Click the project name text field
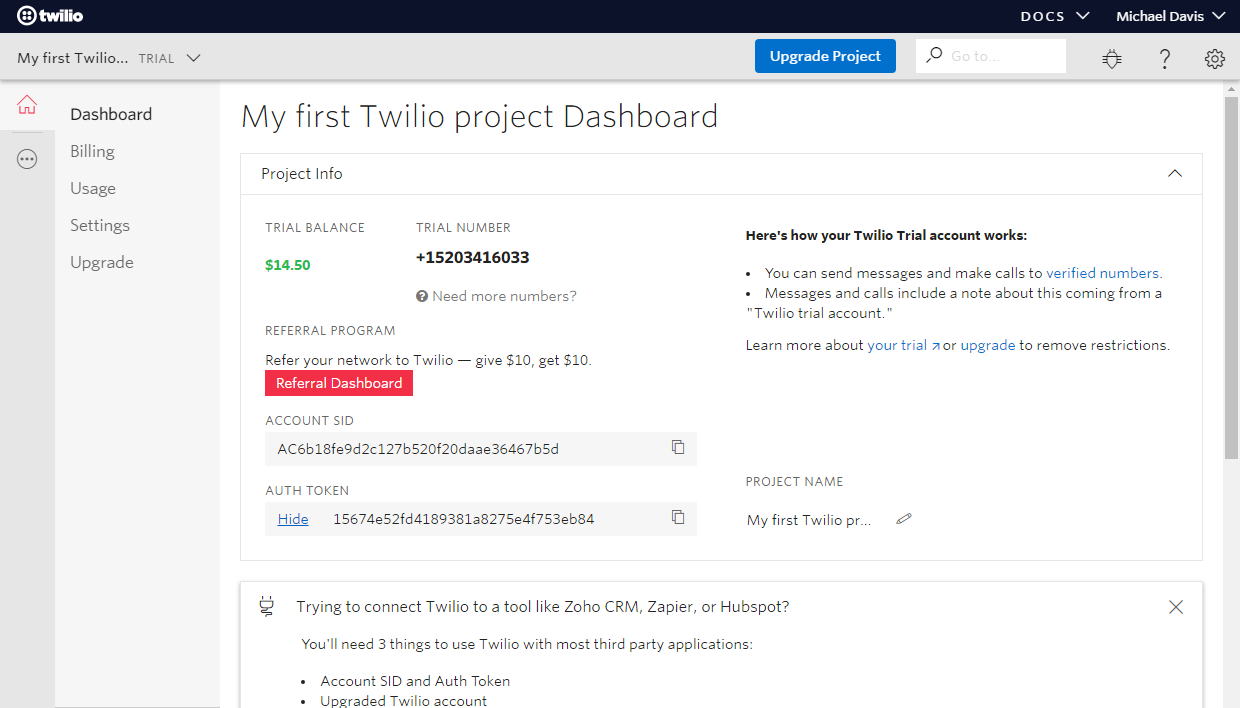 pos(809,520)
